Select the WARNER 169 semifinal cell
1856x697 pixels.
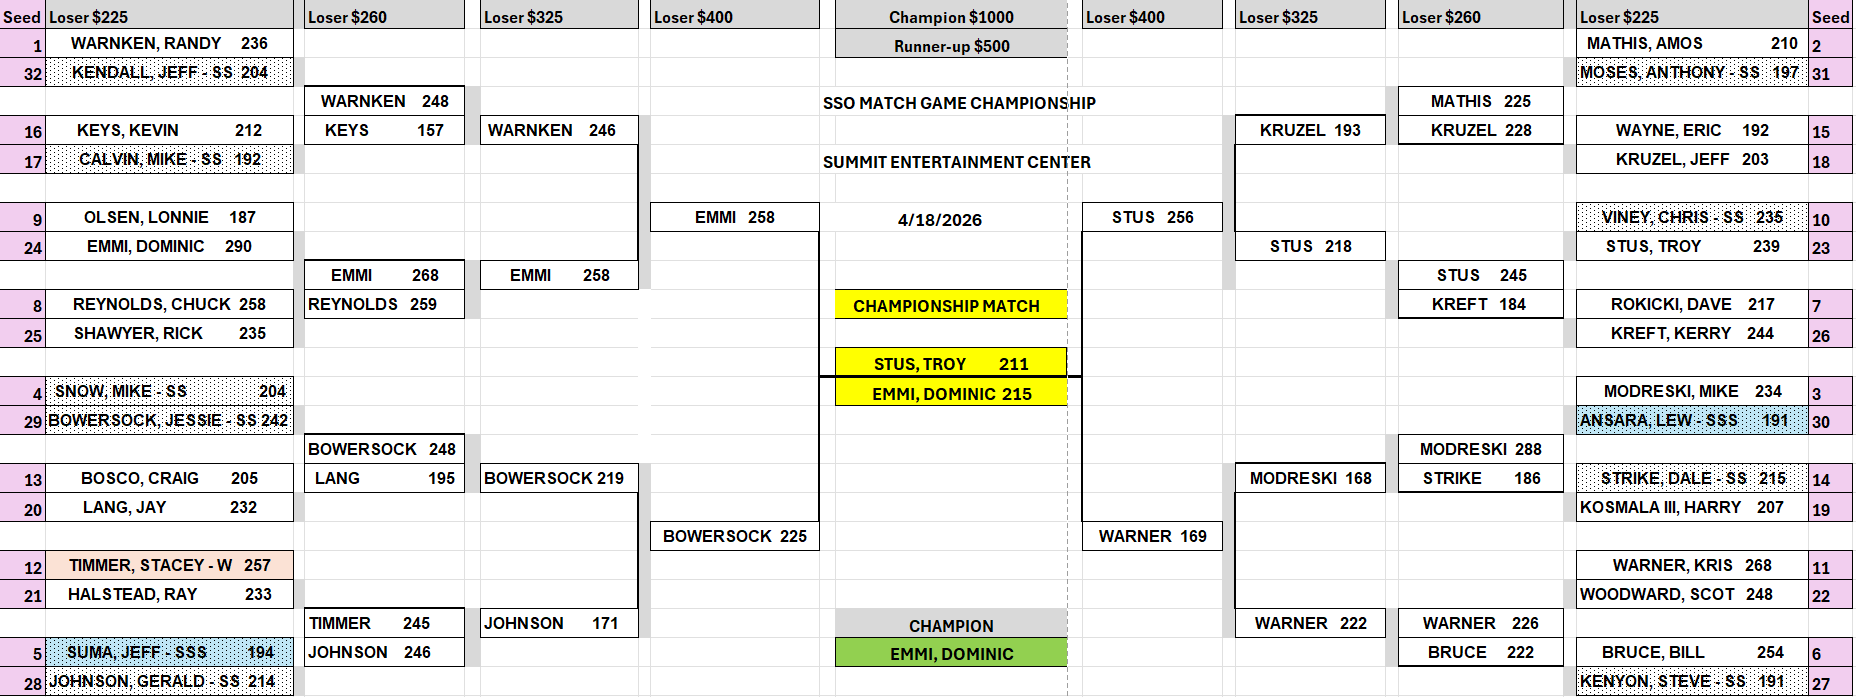coord(1152,536)
